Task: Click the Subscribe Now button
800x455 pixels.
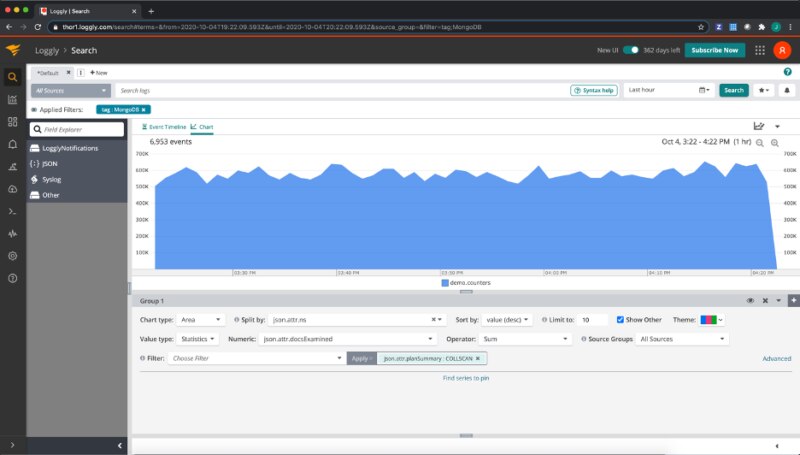Action: (715, 50)
